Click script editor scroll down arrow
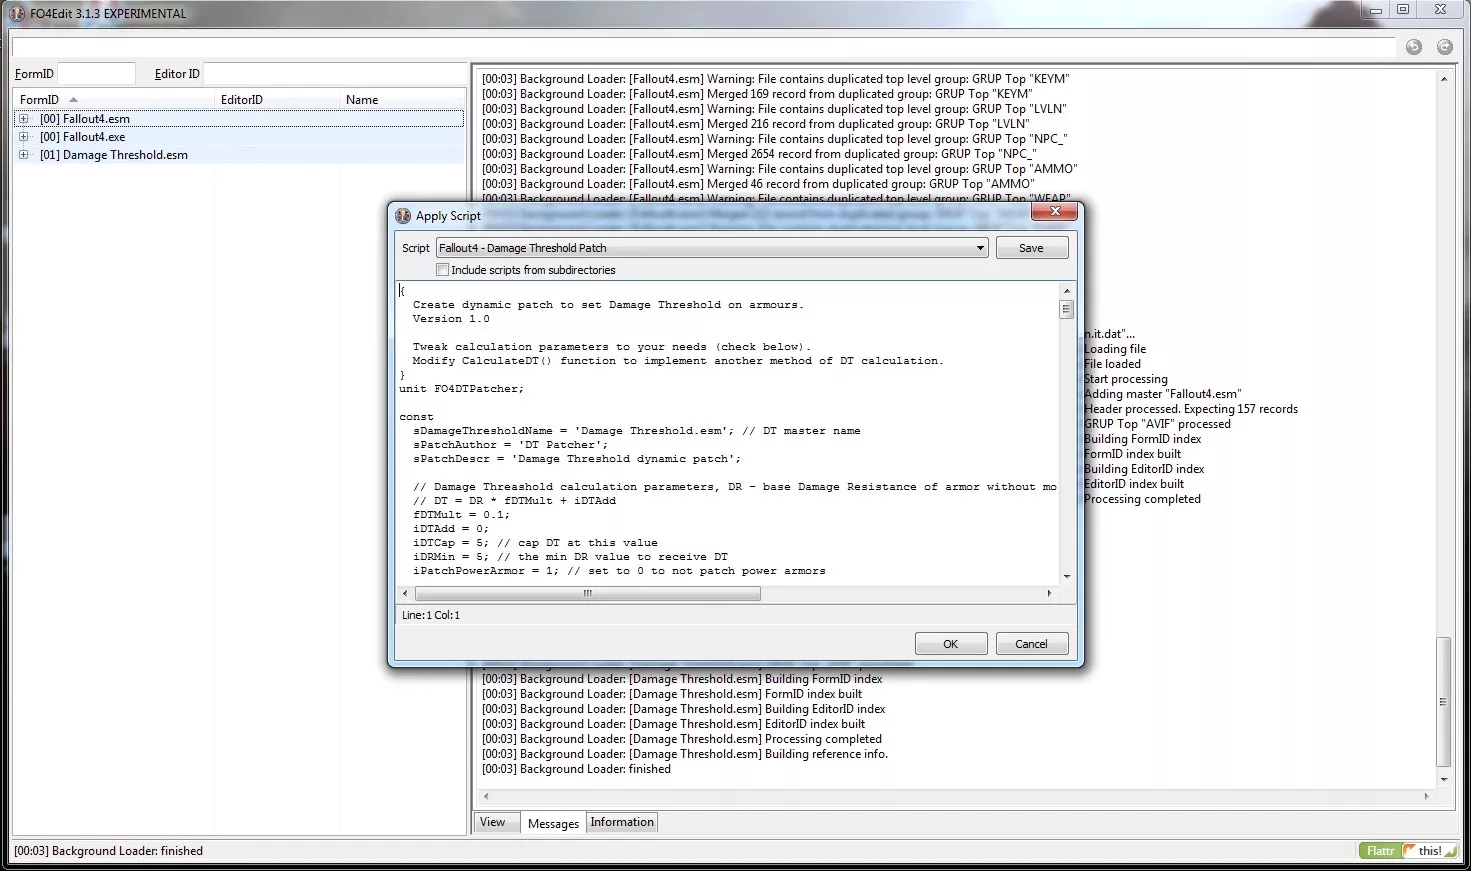The width and height of the screenshot is (1471, 871). tap(1066, 577)
